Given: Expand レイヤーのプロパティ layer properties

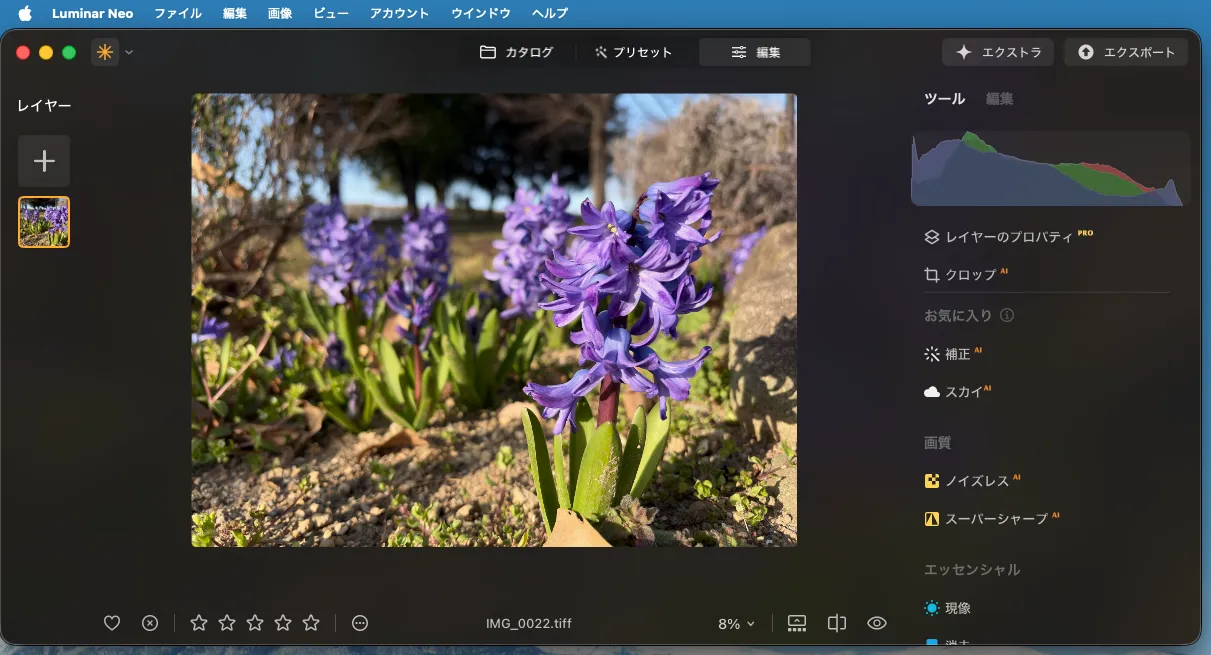Looking at the screenshot, I should point(1008,237).
